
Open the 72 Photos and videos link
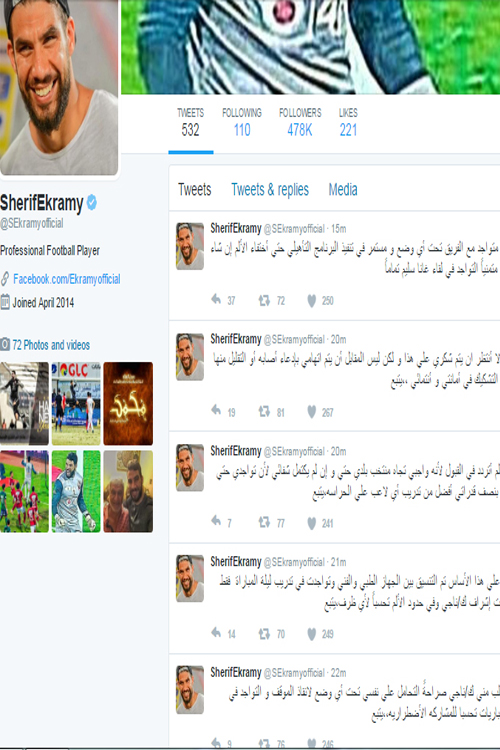click(51, 345)
